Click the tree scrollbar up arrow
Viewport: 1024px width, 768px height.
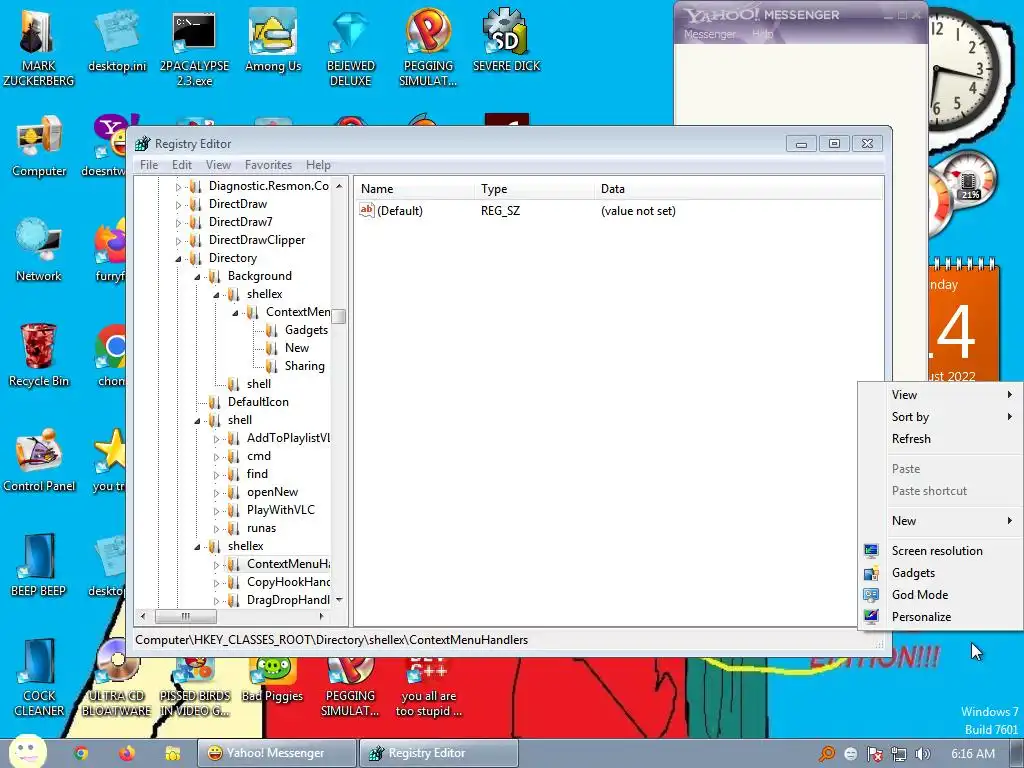click(339, 186)
